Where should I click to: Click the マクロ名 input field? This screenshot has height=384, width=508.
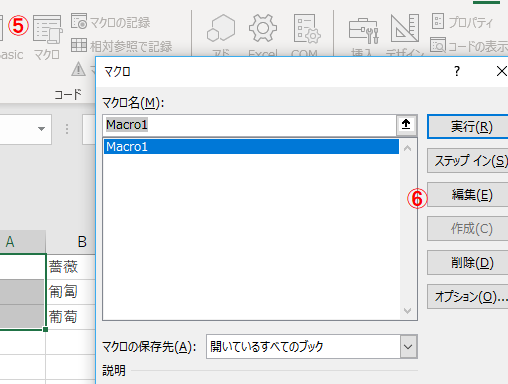click(x=250, y=125)
